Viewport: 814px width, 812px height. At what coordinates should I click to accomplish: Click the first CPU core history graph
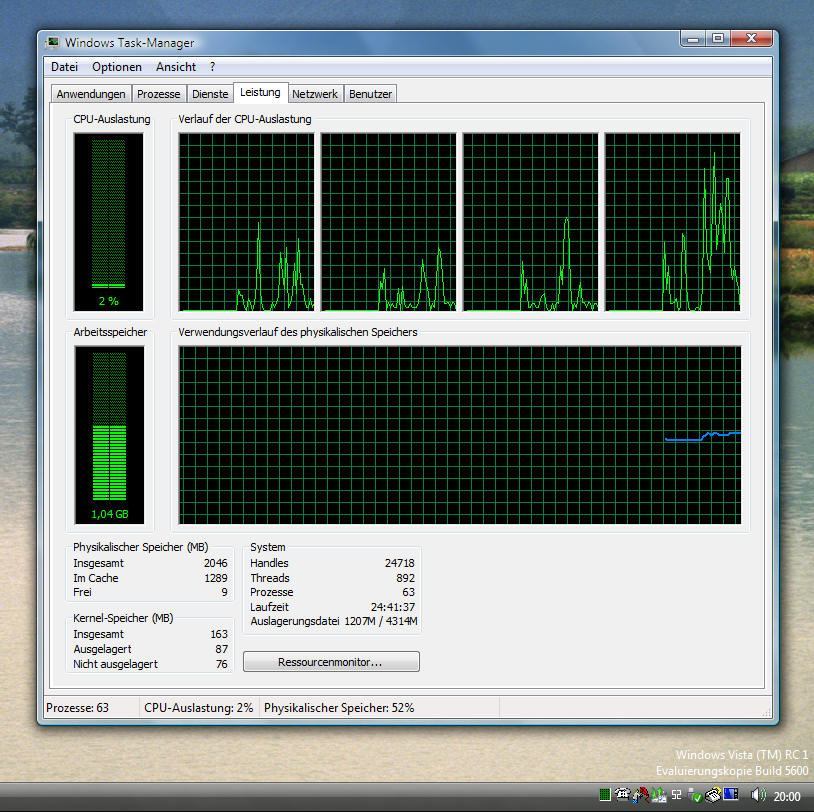pos(247,222)
